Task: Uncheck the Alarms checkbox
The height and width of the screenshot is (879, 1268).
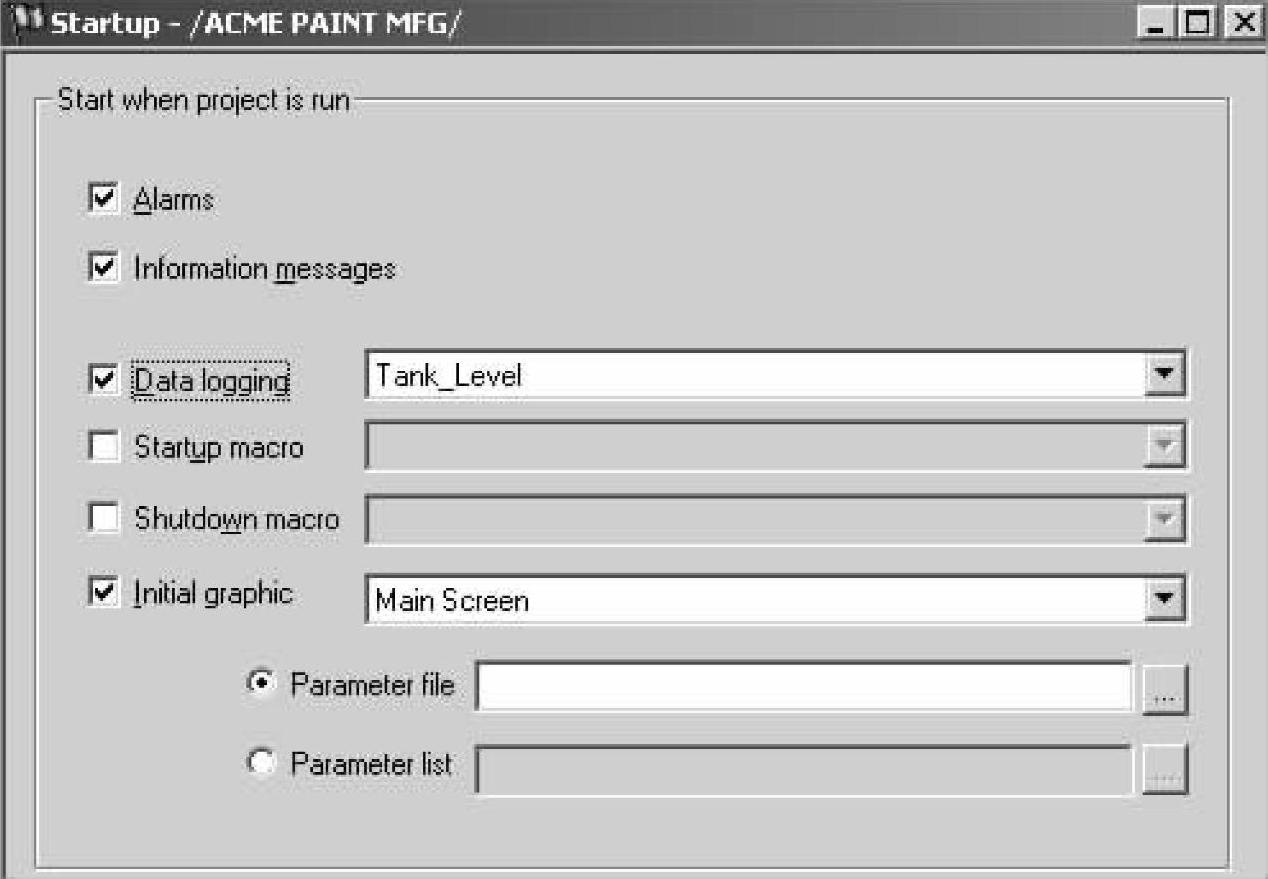Action: click(x=104, y=199)
